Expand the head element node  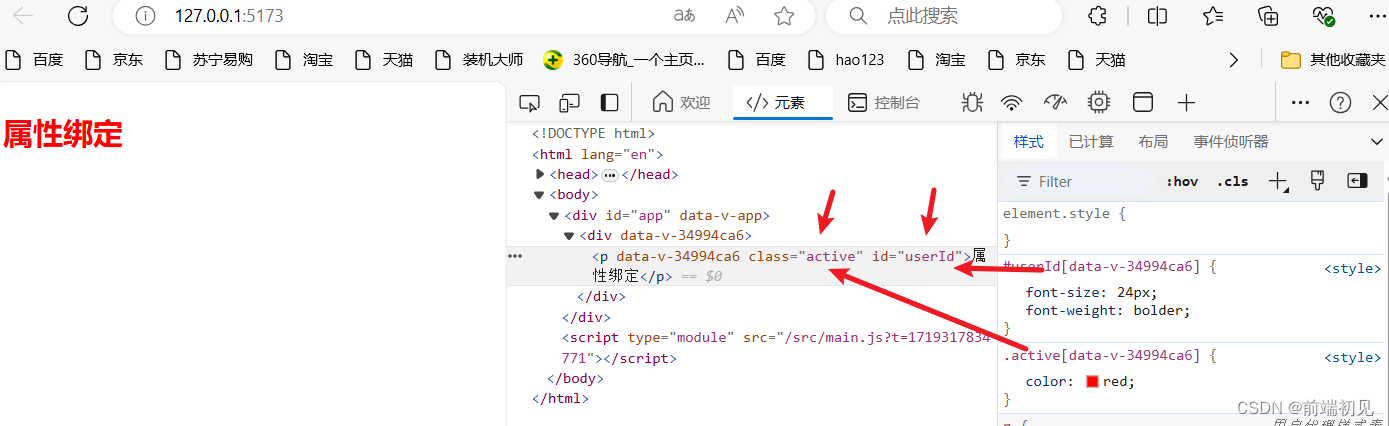click(541, 174)
